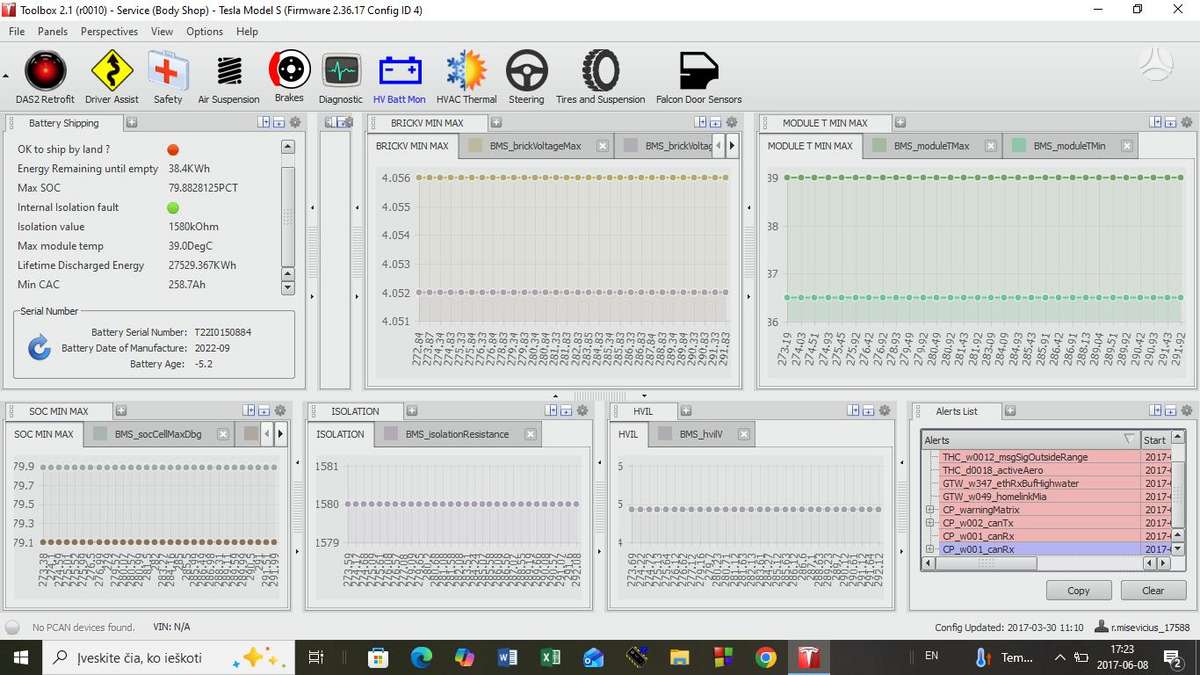Expand the CP_w002_canTx alert row
This screenshot has width=1200, height=675.
pyautogui.click(x=930, y=523)
